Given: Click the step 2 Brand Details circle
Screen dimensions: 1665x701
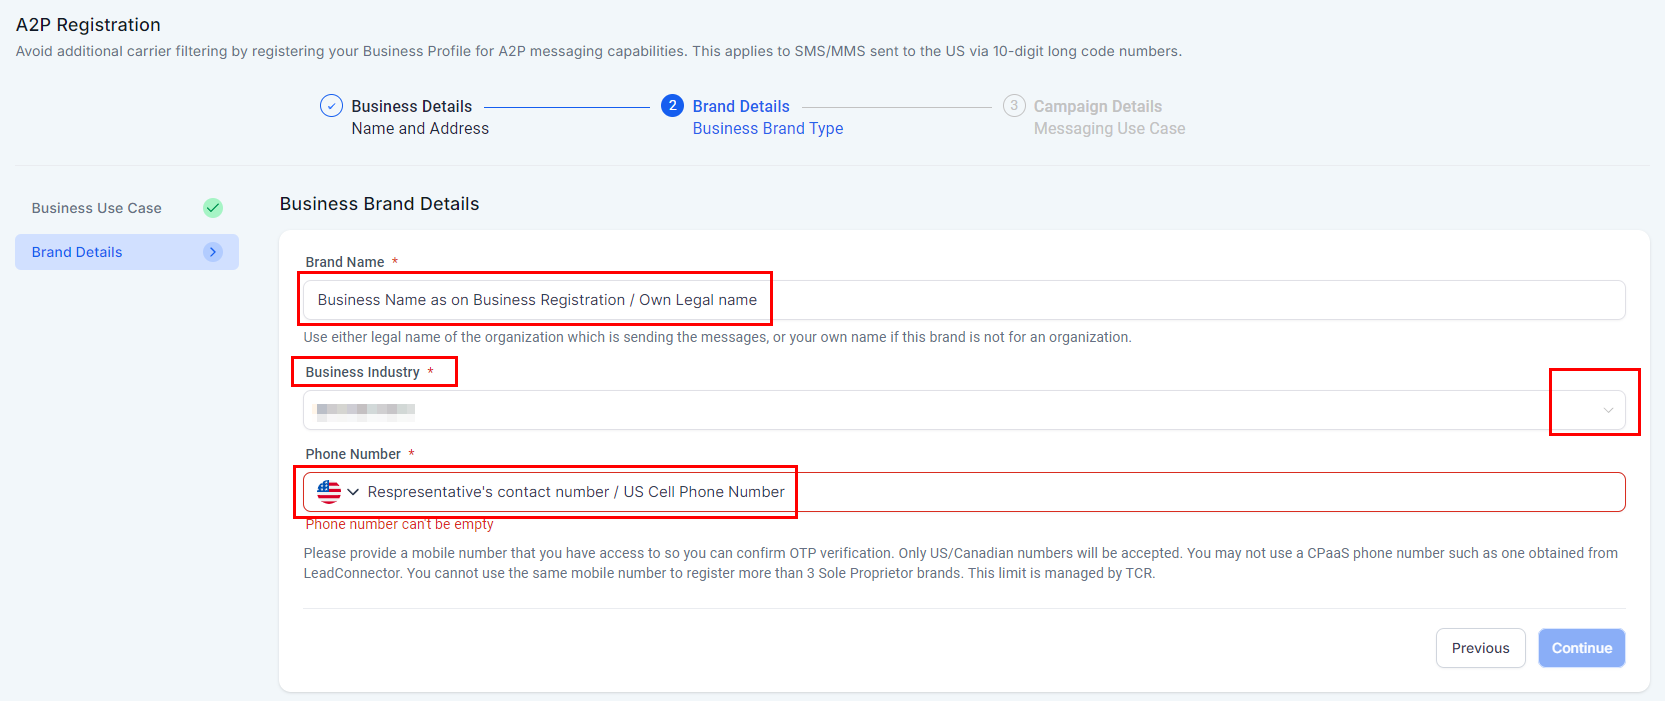Looking at the screenshot, I should point(672,106).
